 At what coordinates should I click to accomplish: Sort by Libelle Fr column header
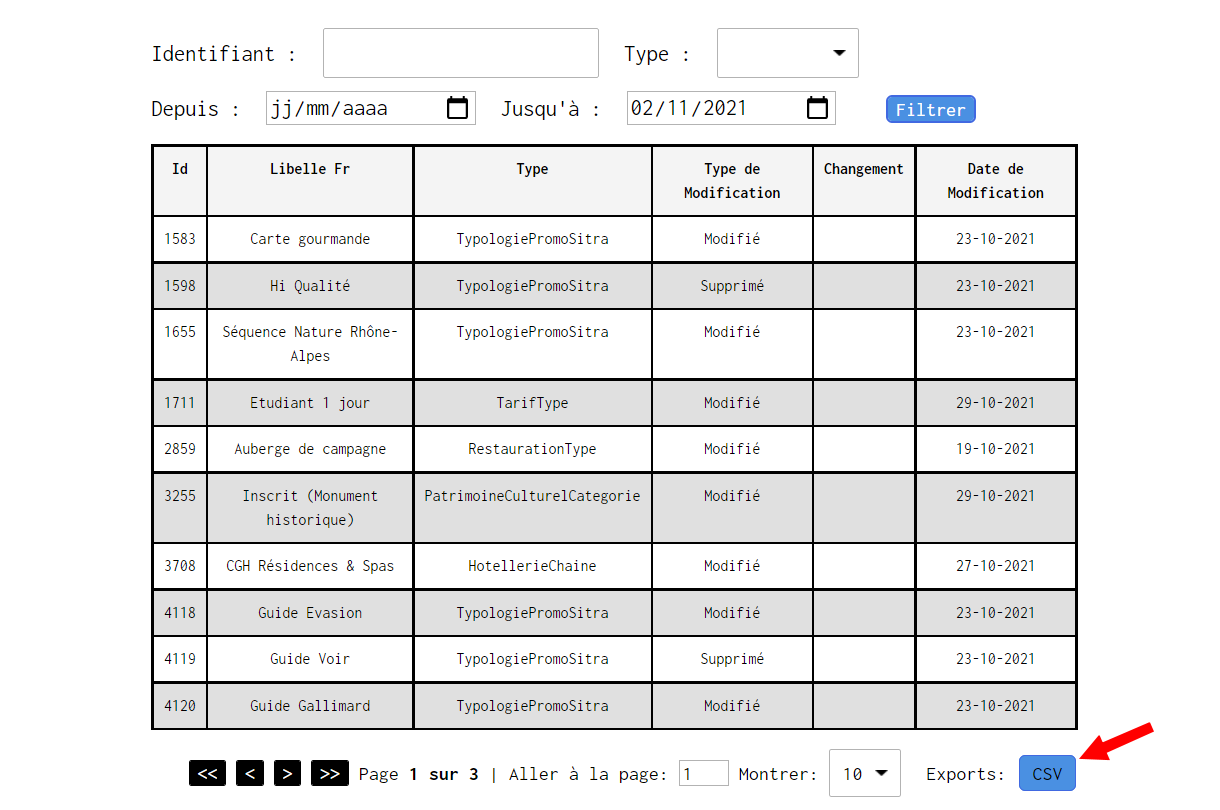pos(310,169)
